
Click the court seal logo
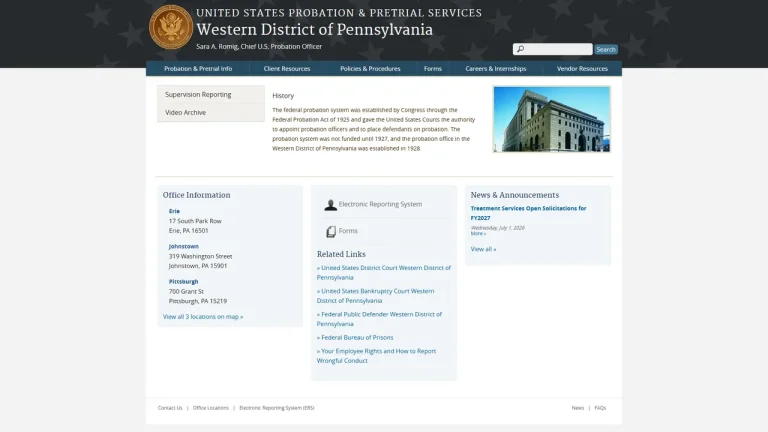pyautogui.click(x=171, y=27)
